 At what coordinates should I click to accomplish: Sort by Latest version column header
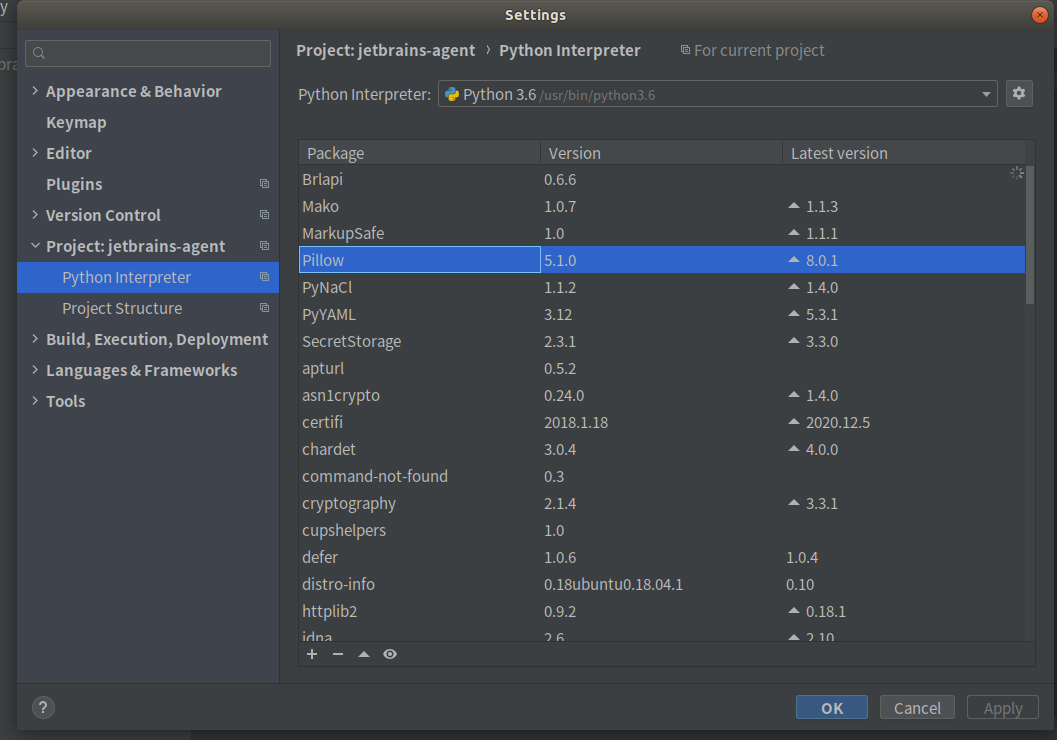click(x=903, y=153)
